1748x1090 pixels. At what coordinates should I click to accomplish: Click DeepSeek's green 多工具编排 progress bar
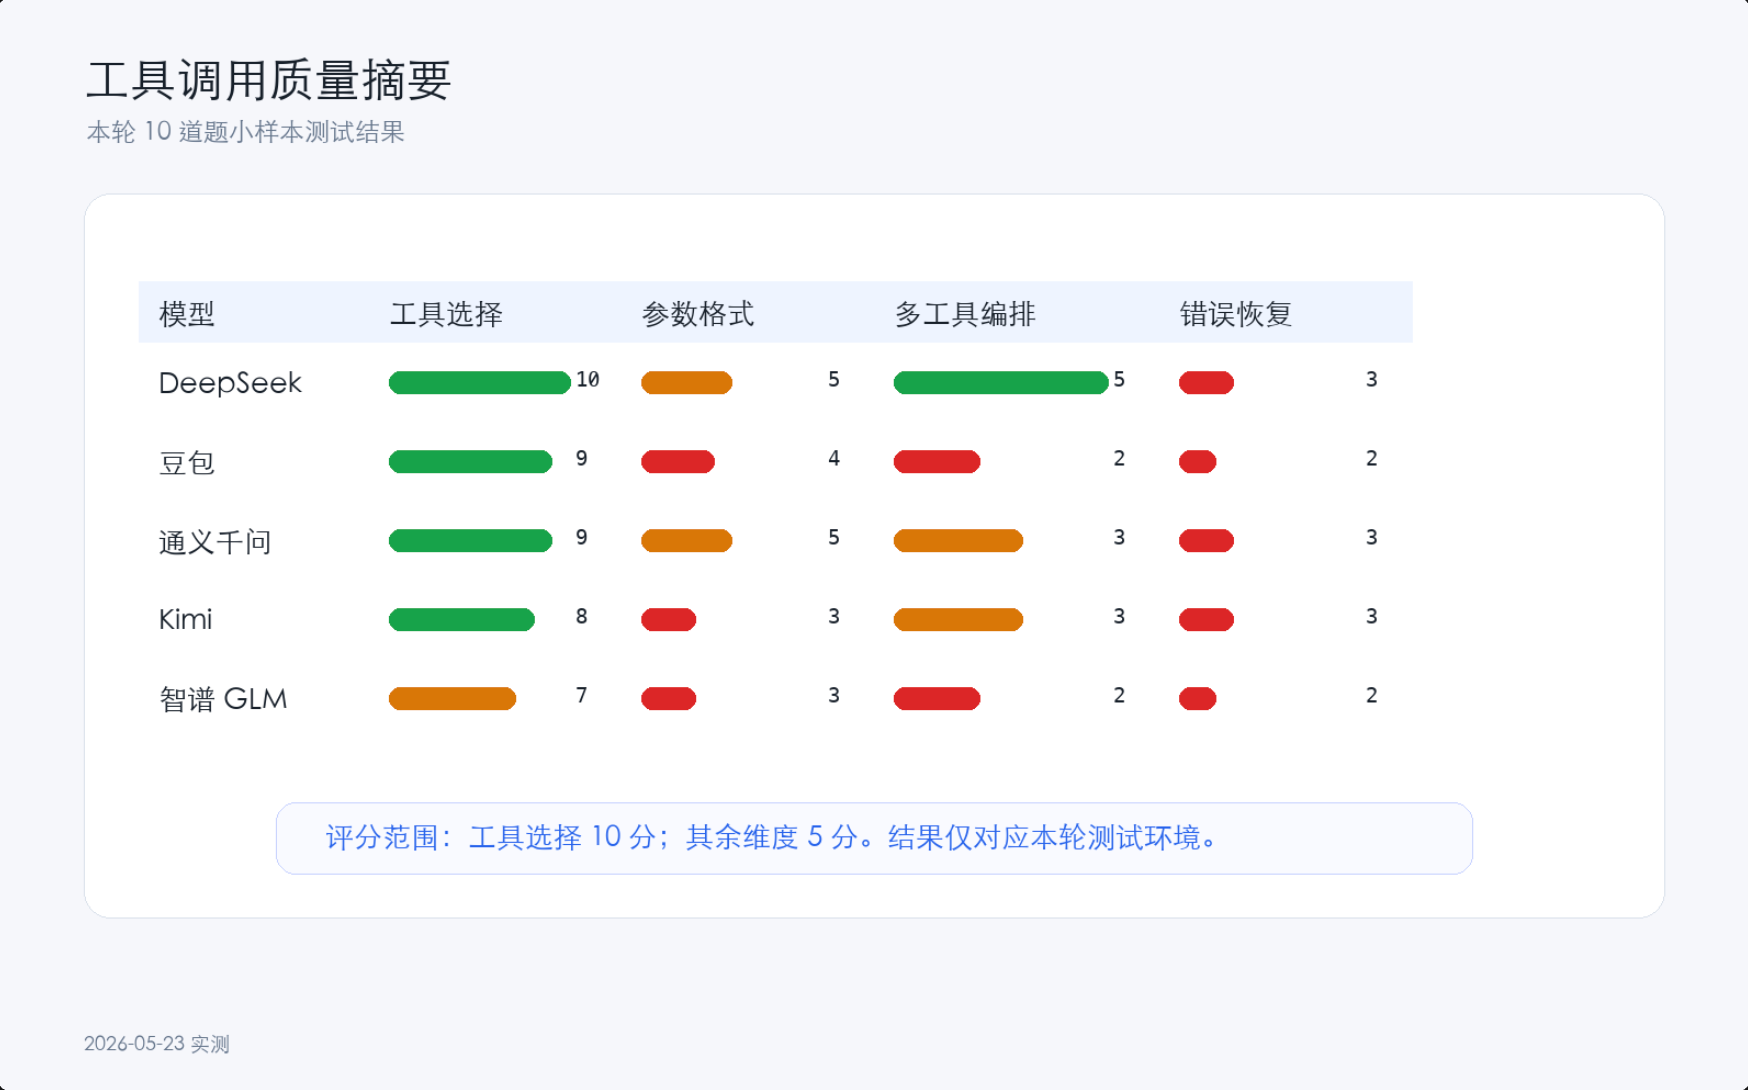tap(1001, 383)
